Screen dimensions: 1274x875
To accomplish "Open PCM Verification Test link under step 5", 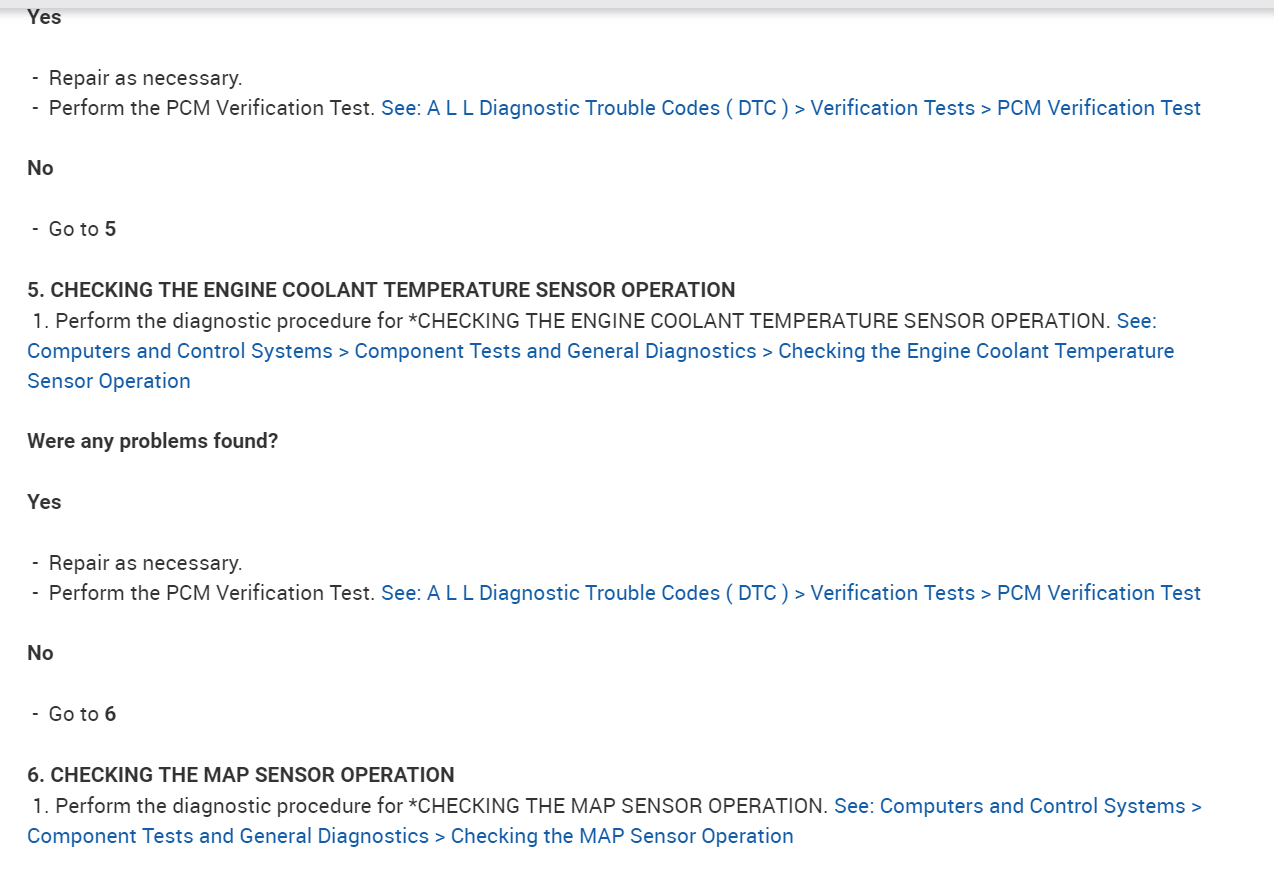I will pos(790,593).
